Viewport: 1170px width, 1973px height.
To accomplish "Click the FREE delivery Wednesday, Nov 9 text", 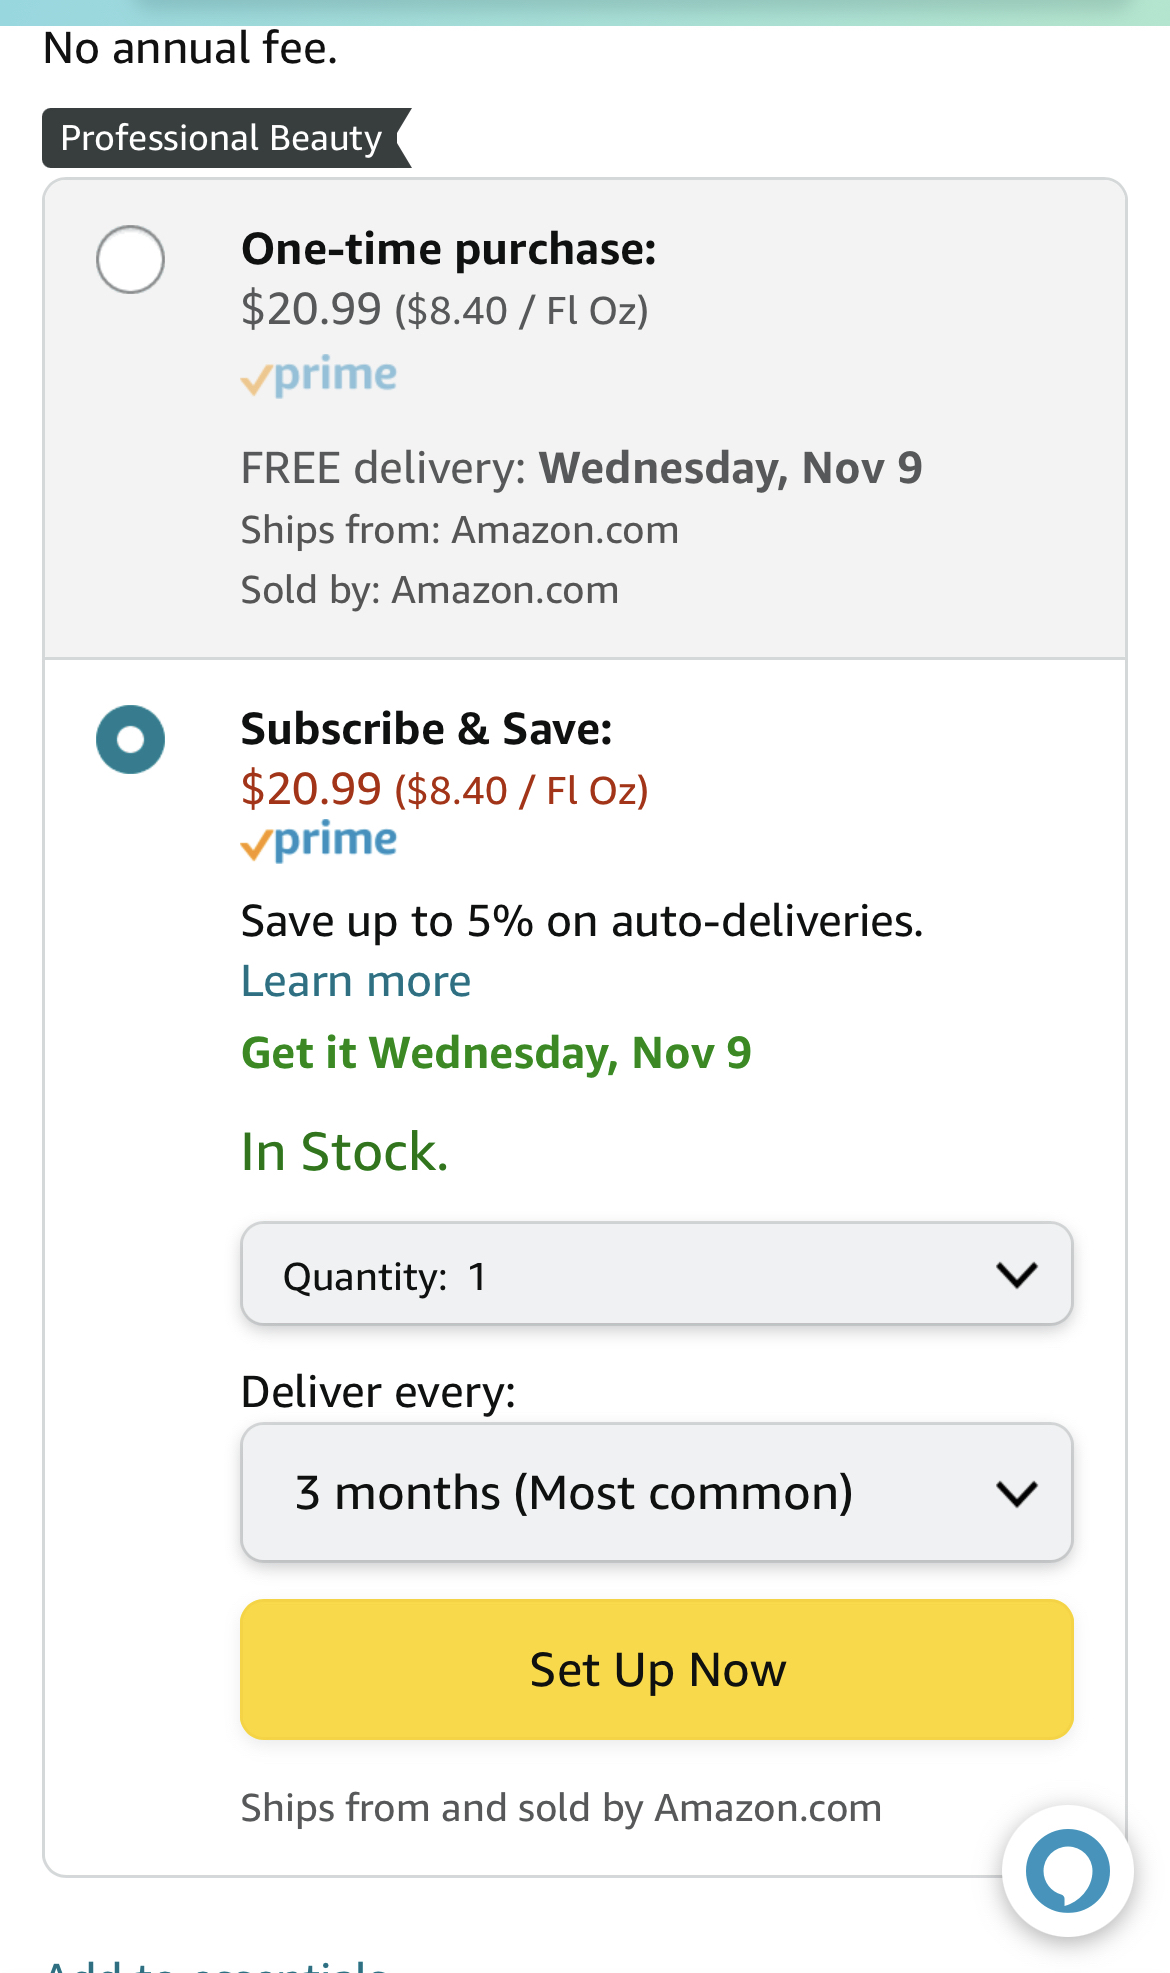I will click(x=582, y=466).
